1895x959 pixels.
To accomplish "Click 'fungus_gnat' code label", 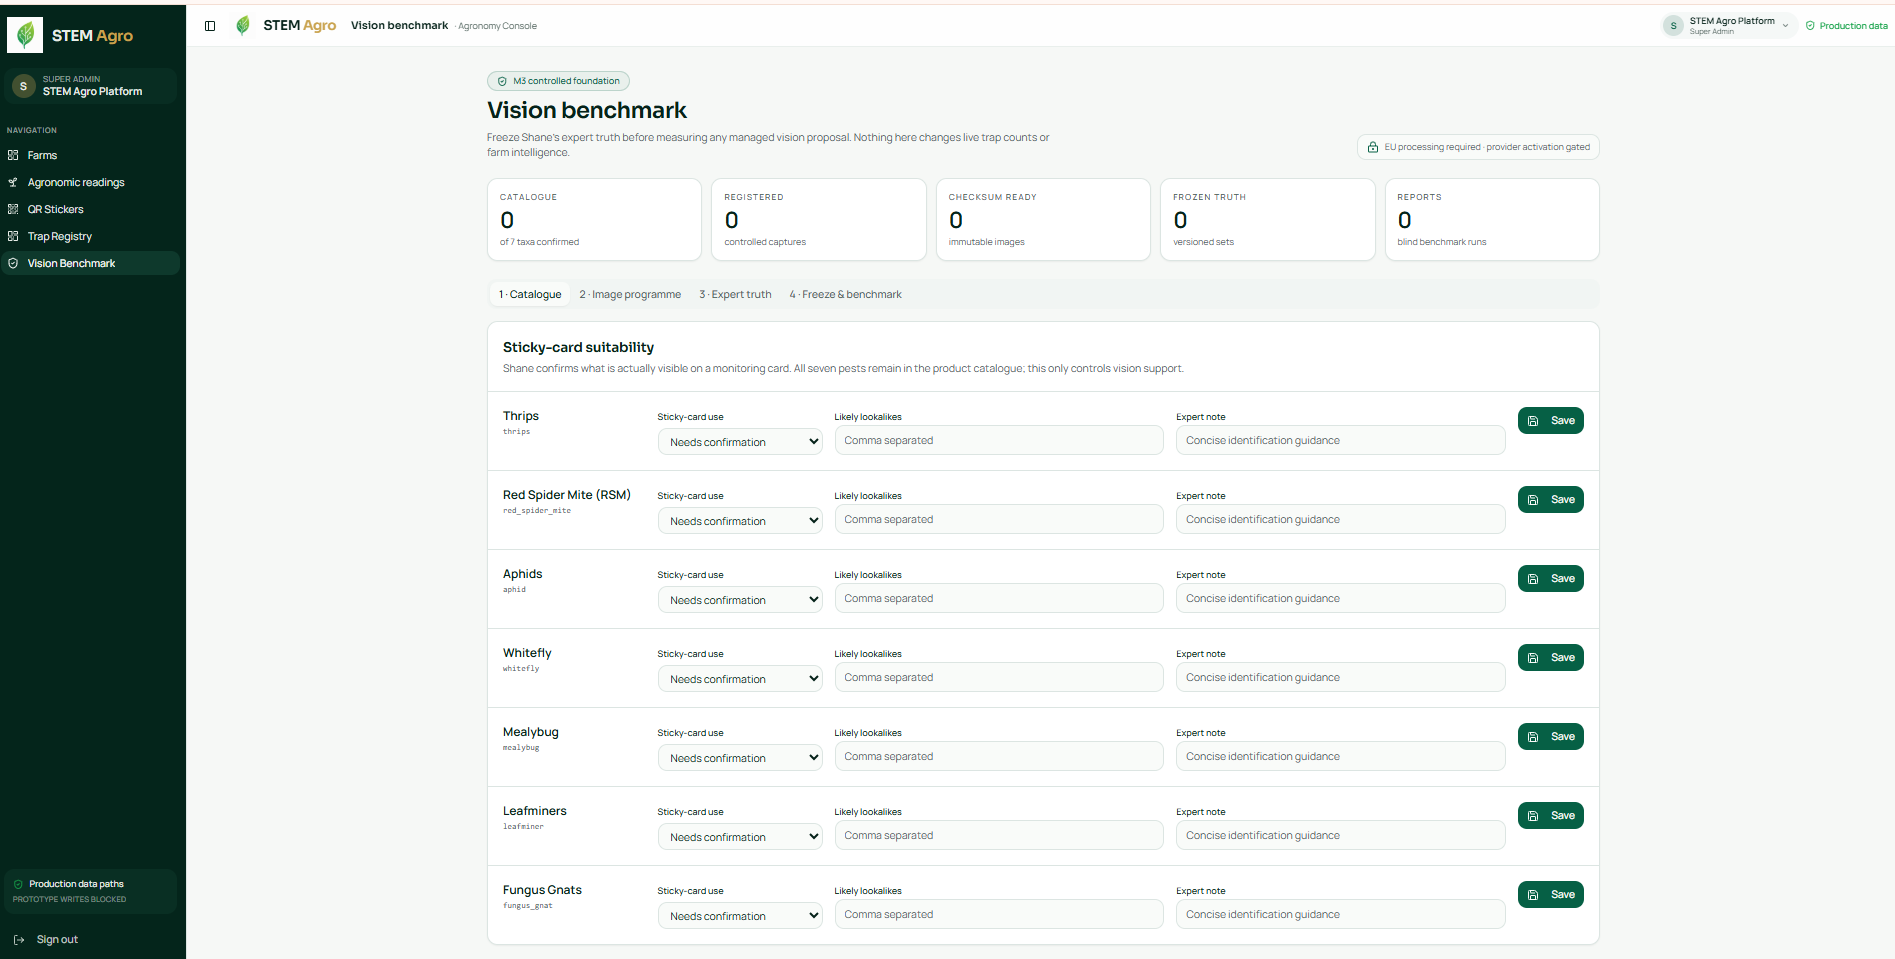I will pyautogui.click(x=528, y=906).
